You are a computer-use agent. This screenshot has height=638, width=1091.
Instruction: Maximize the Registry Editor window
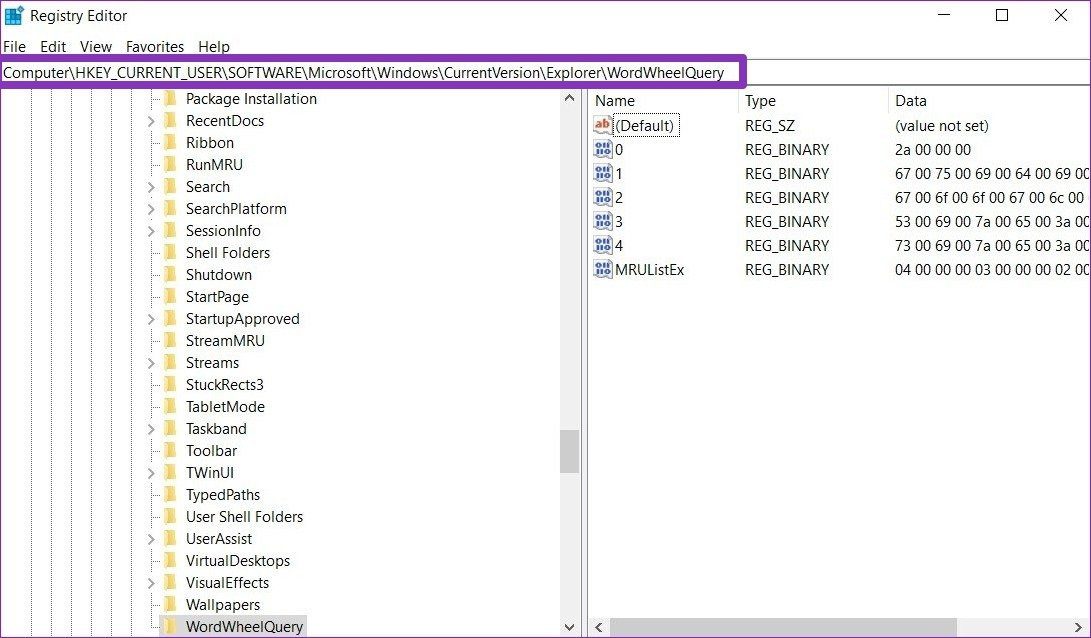pos(1002,15)
